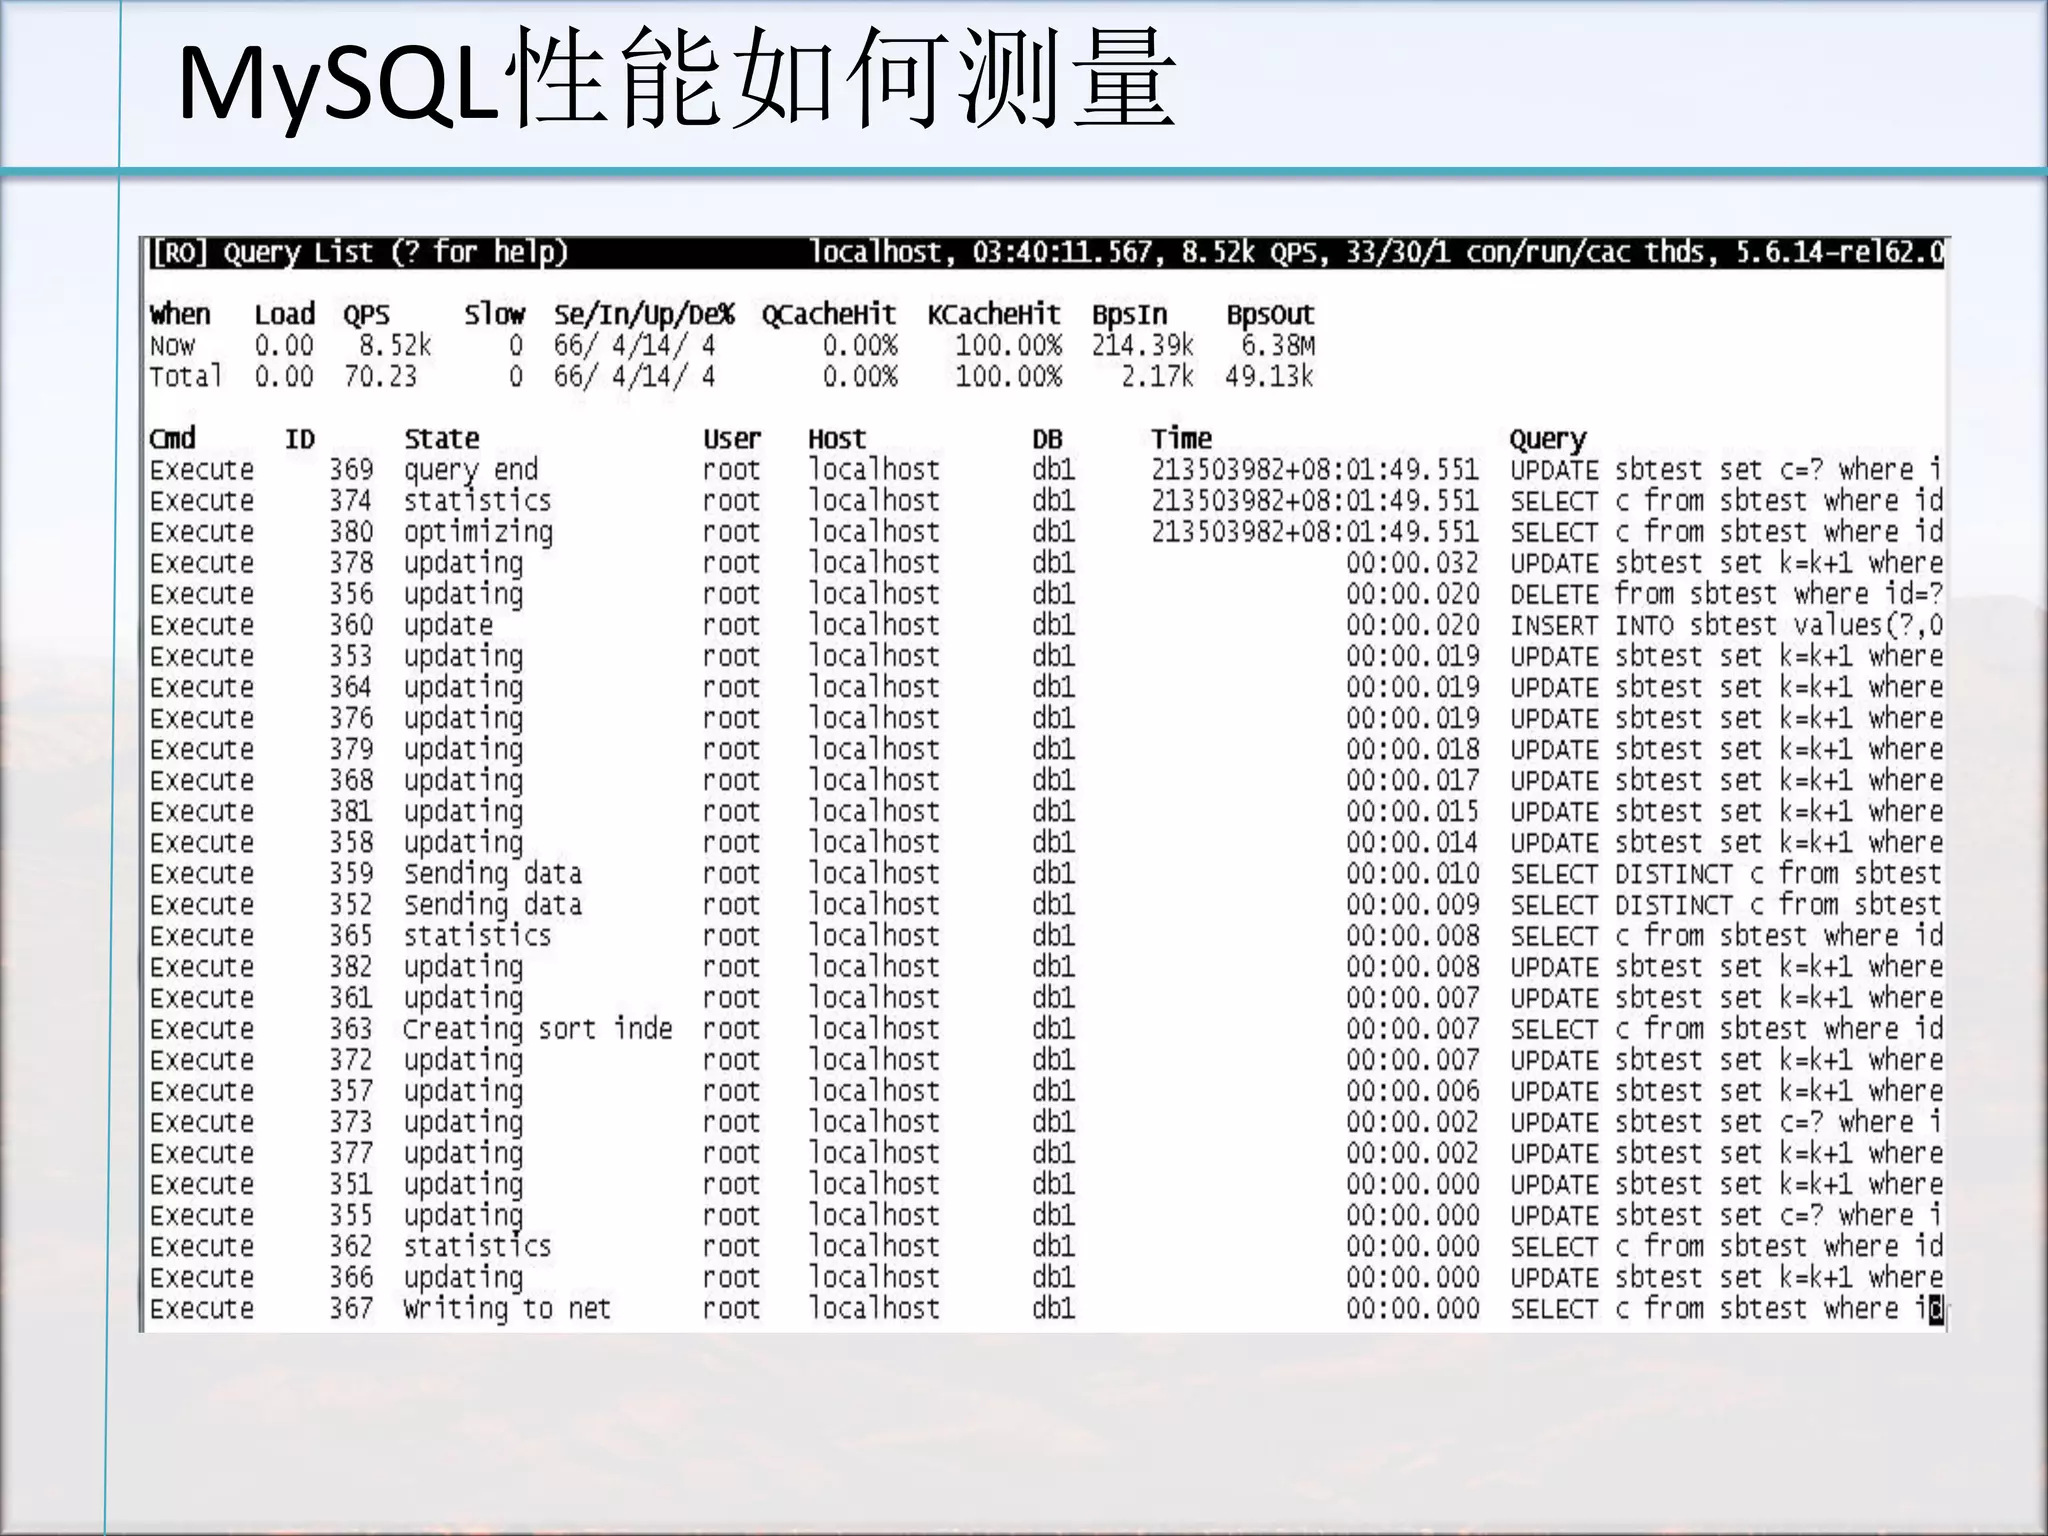Screen dimensions: 2048x1536
Task: Click thread ID "351"
Action: (351, 1184)
